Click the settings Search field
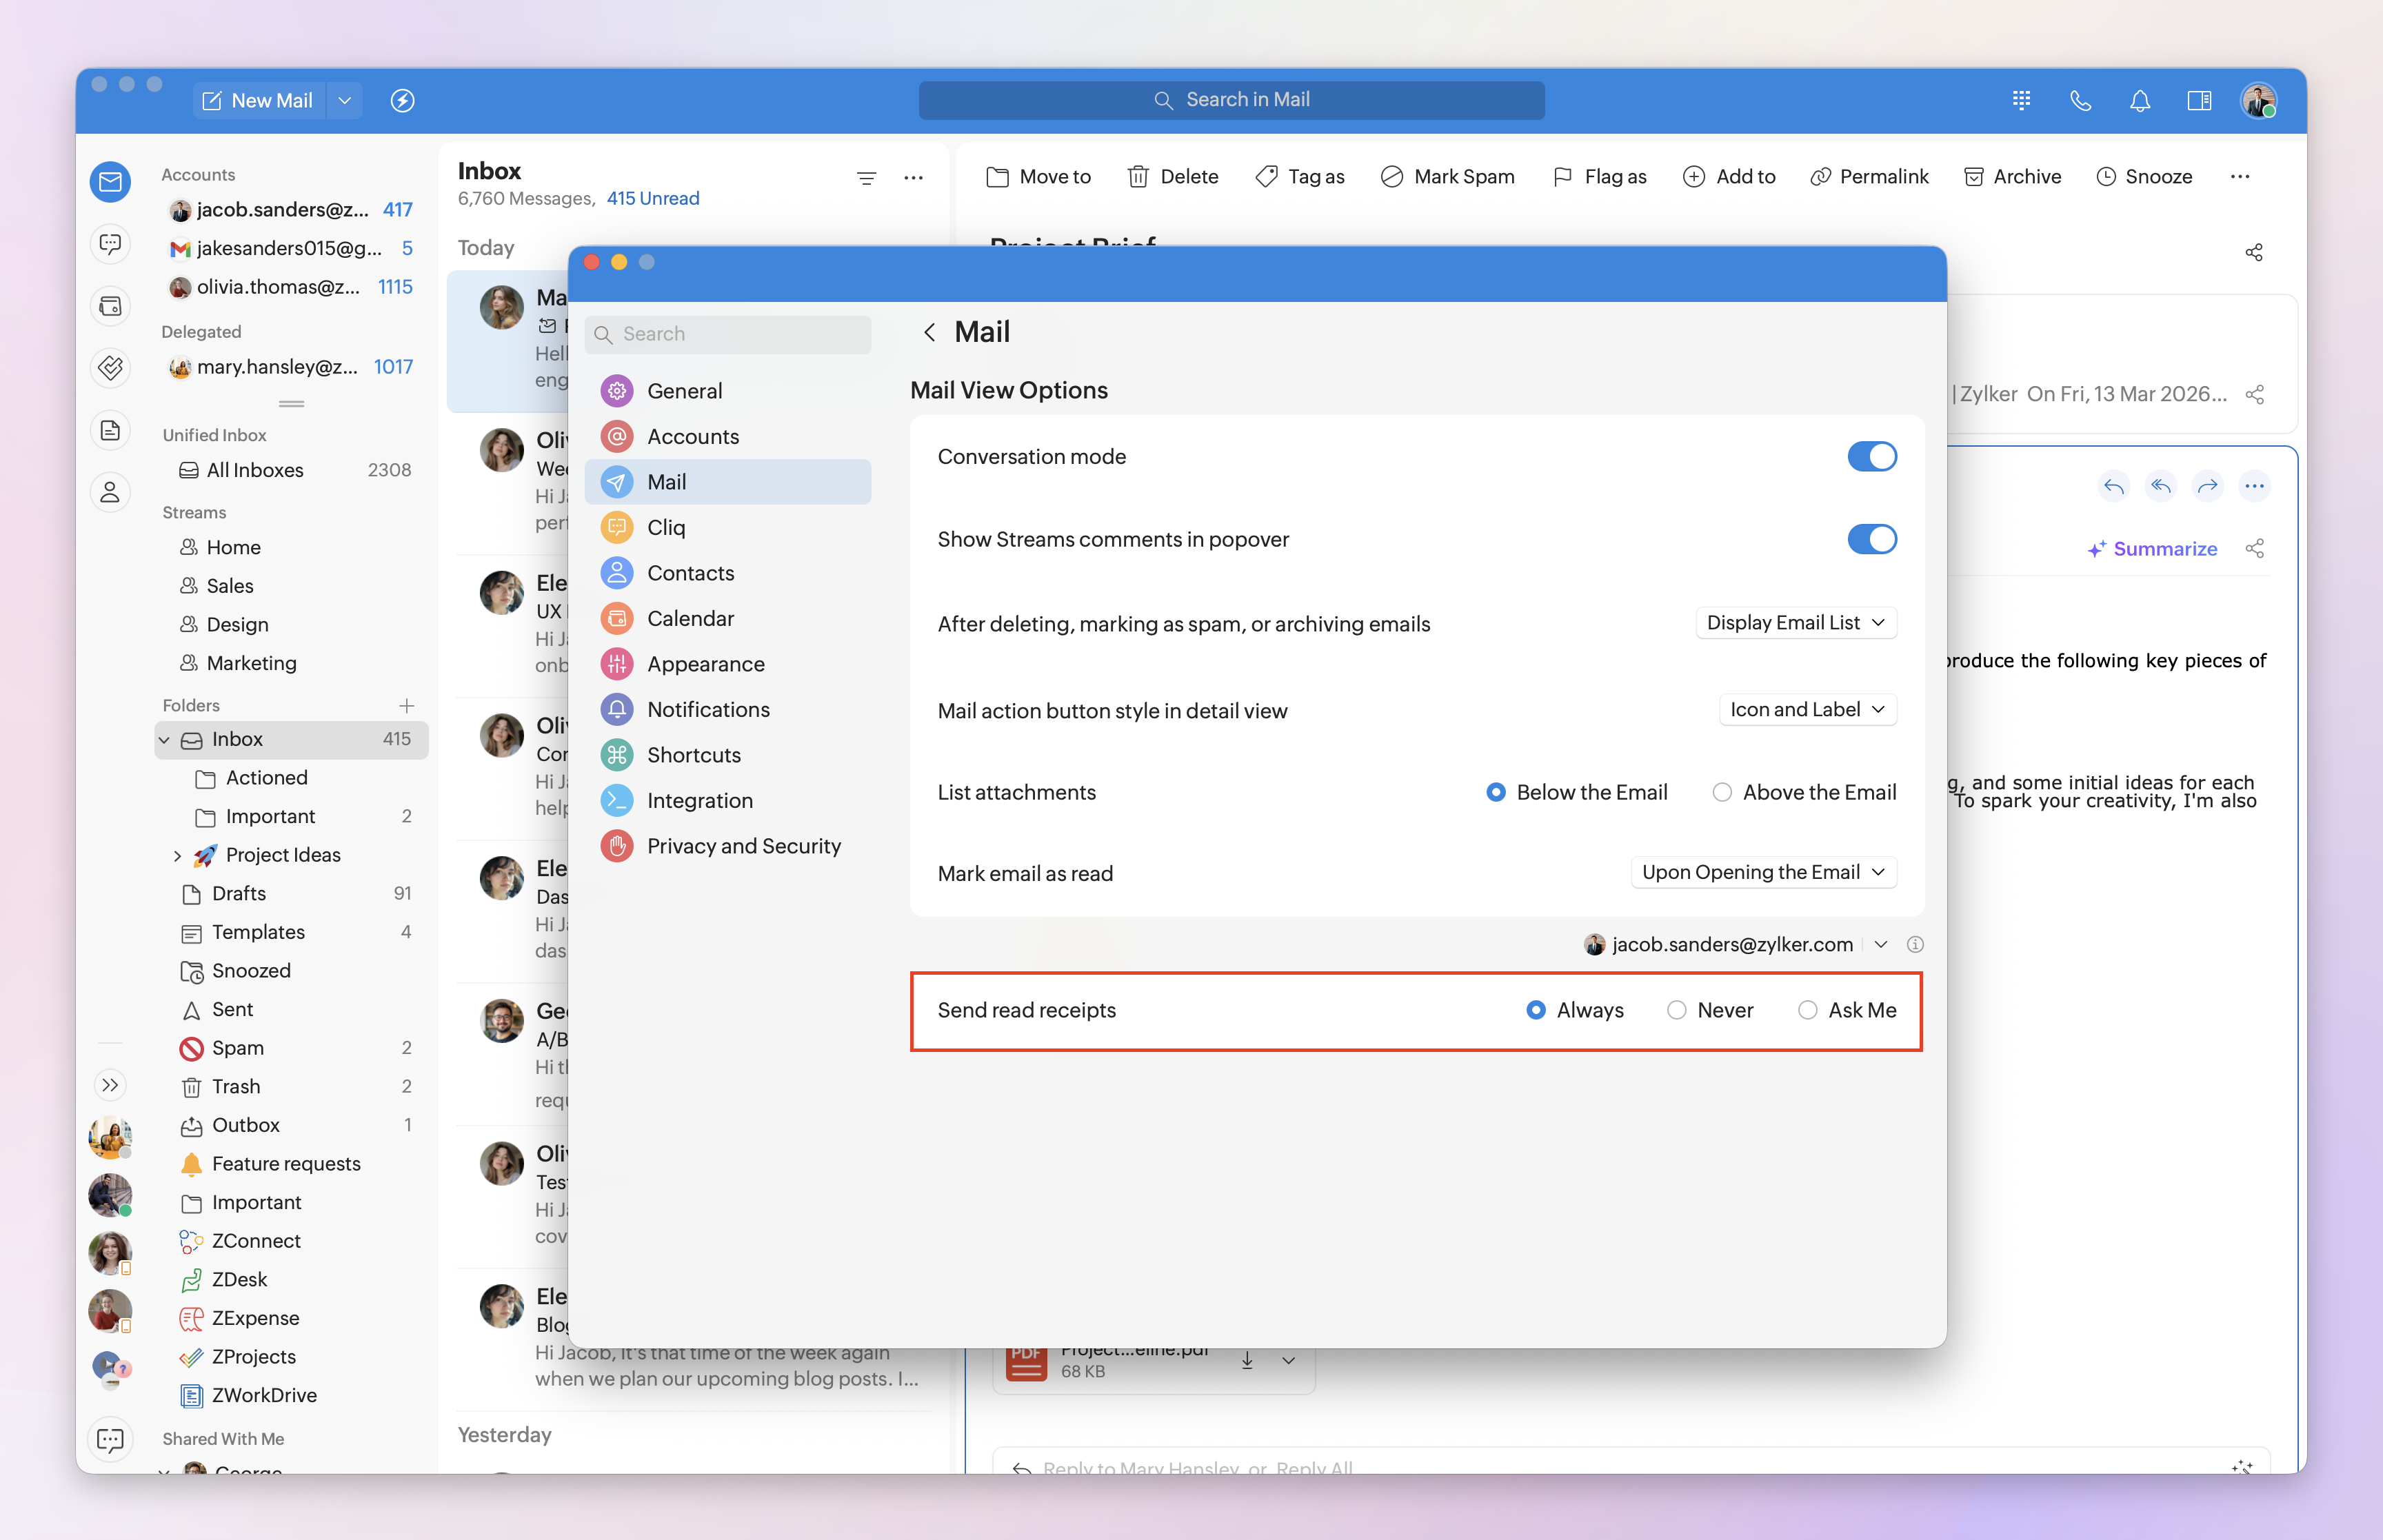 728,334
